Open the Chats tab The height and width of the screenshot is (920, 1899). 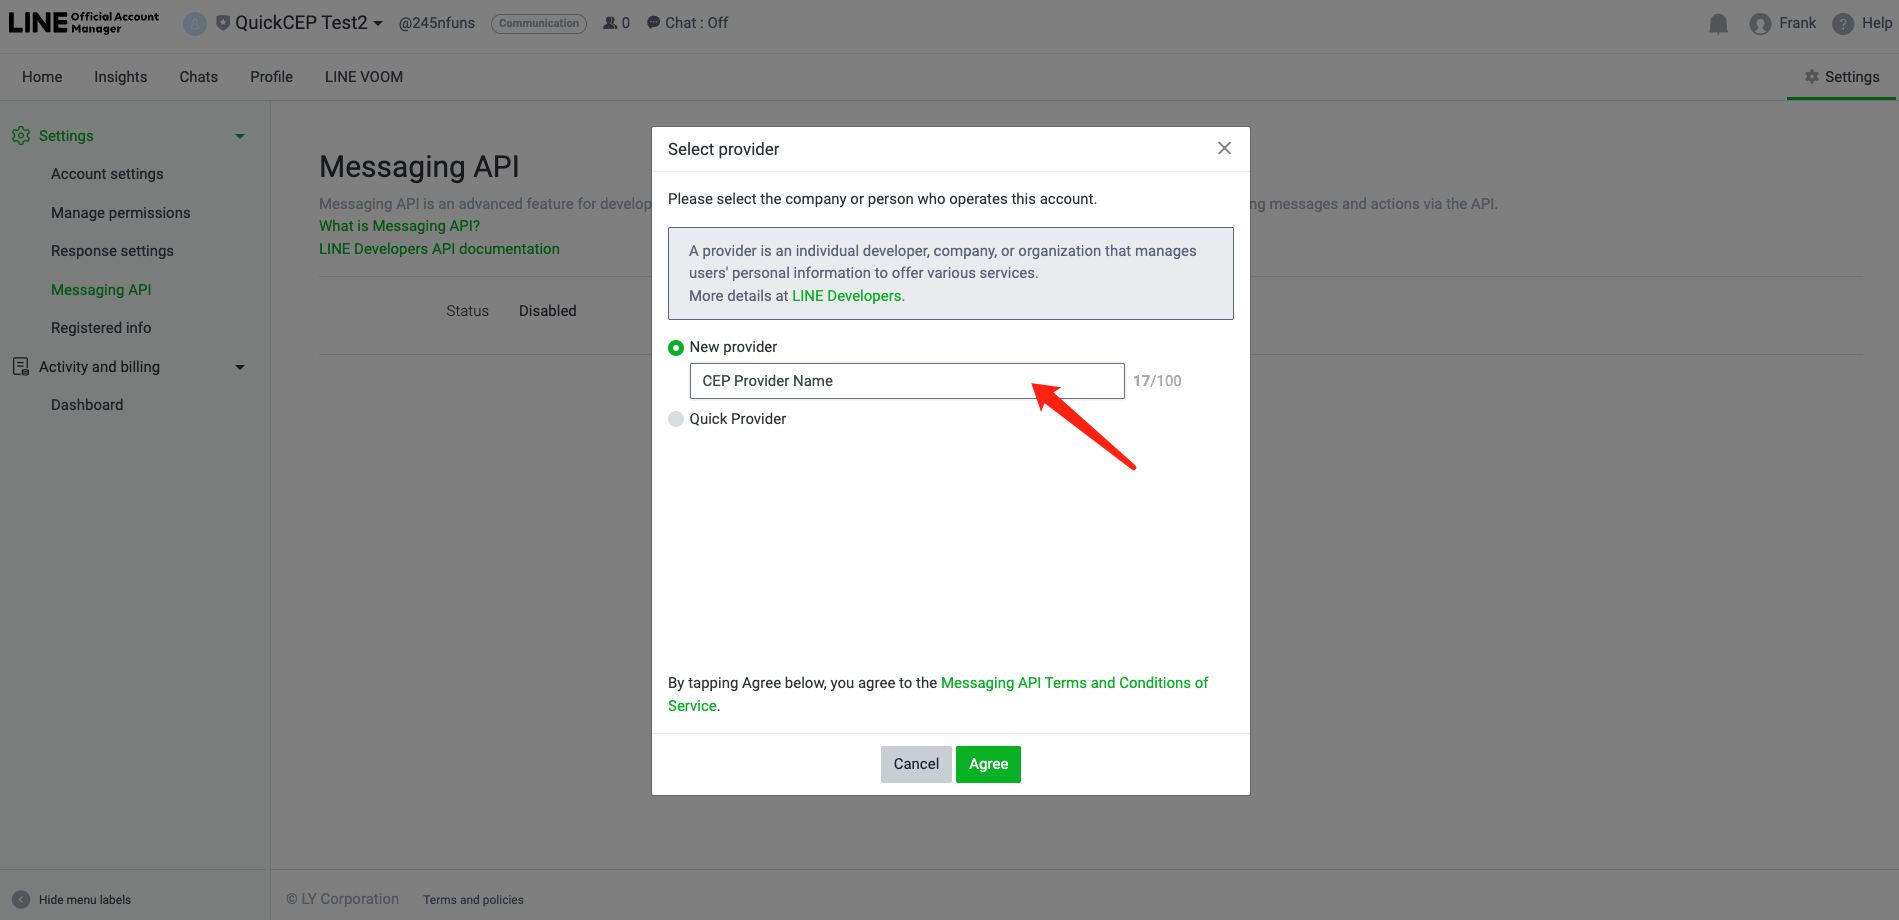(199, 77)
